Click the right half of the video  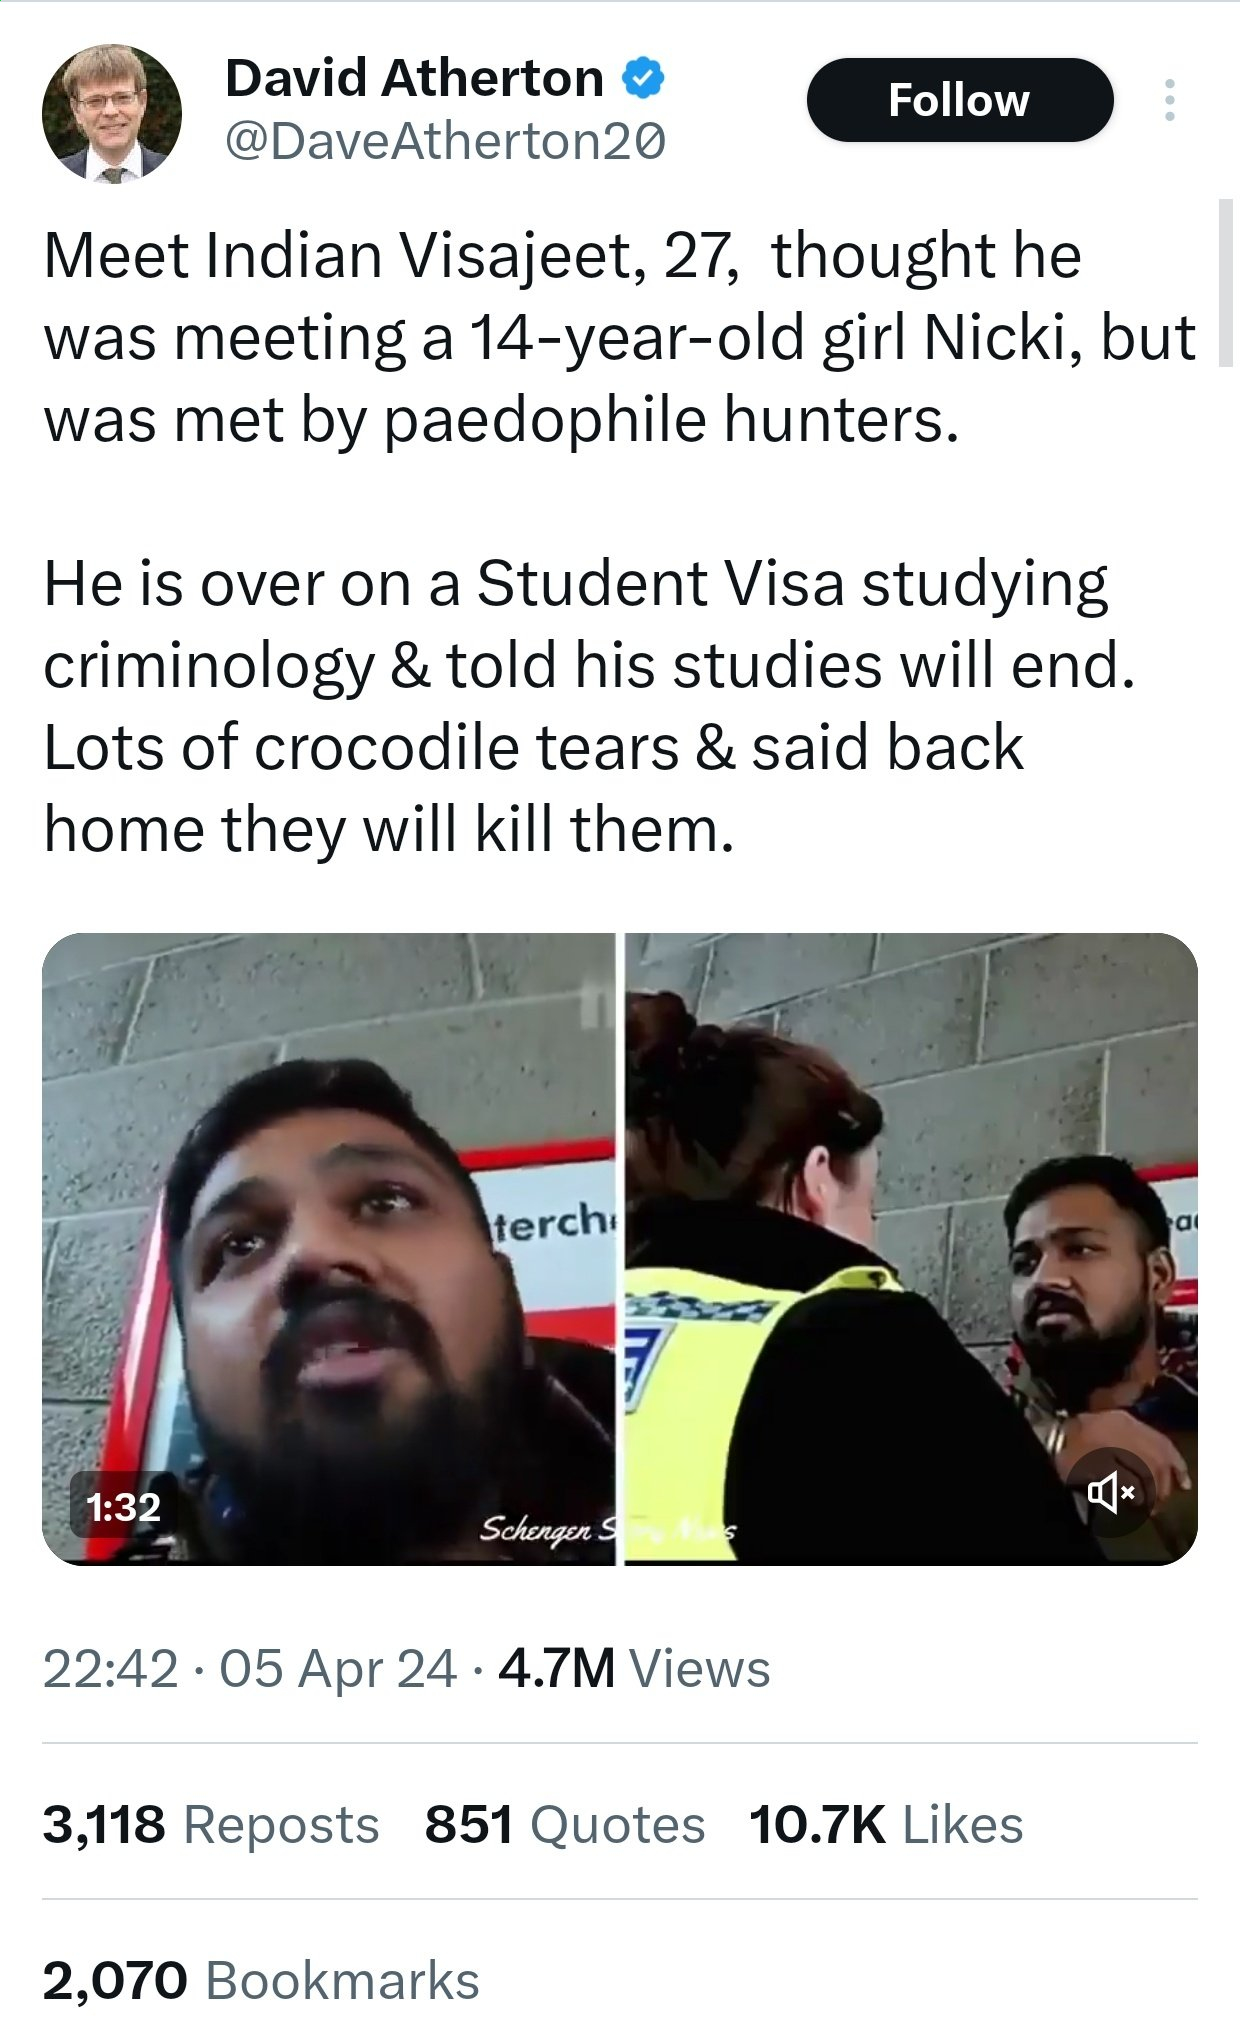click(x=911, y=1249)
